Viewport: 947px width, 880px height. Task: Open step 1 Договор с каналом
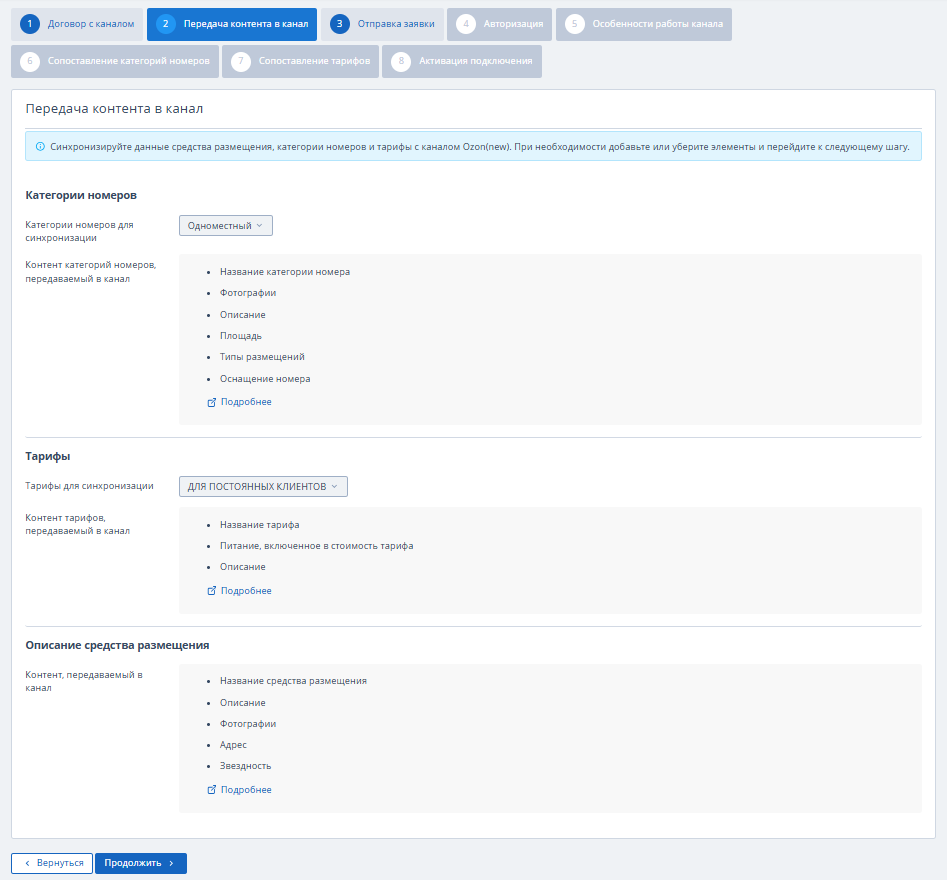coord(77,24)
